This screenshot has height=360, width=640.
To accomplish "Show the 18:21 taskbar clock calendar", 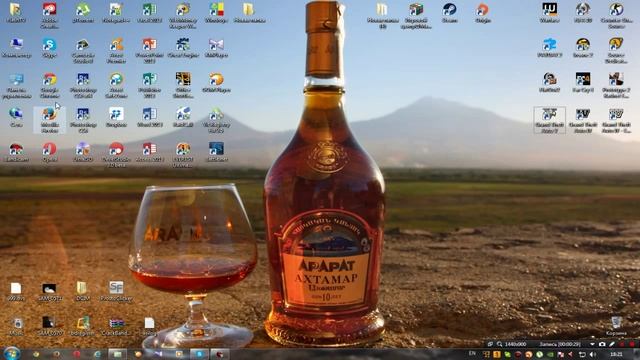I will [616, 354].
